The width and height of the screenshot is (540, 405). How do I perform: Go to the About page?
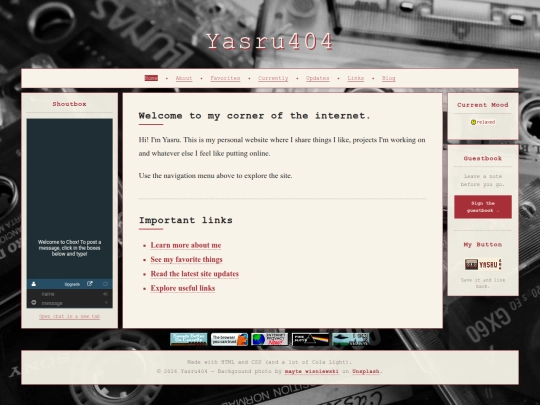tap(184, 78)
